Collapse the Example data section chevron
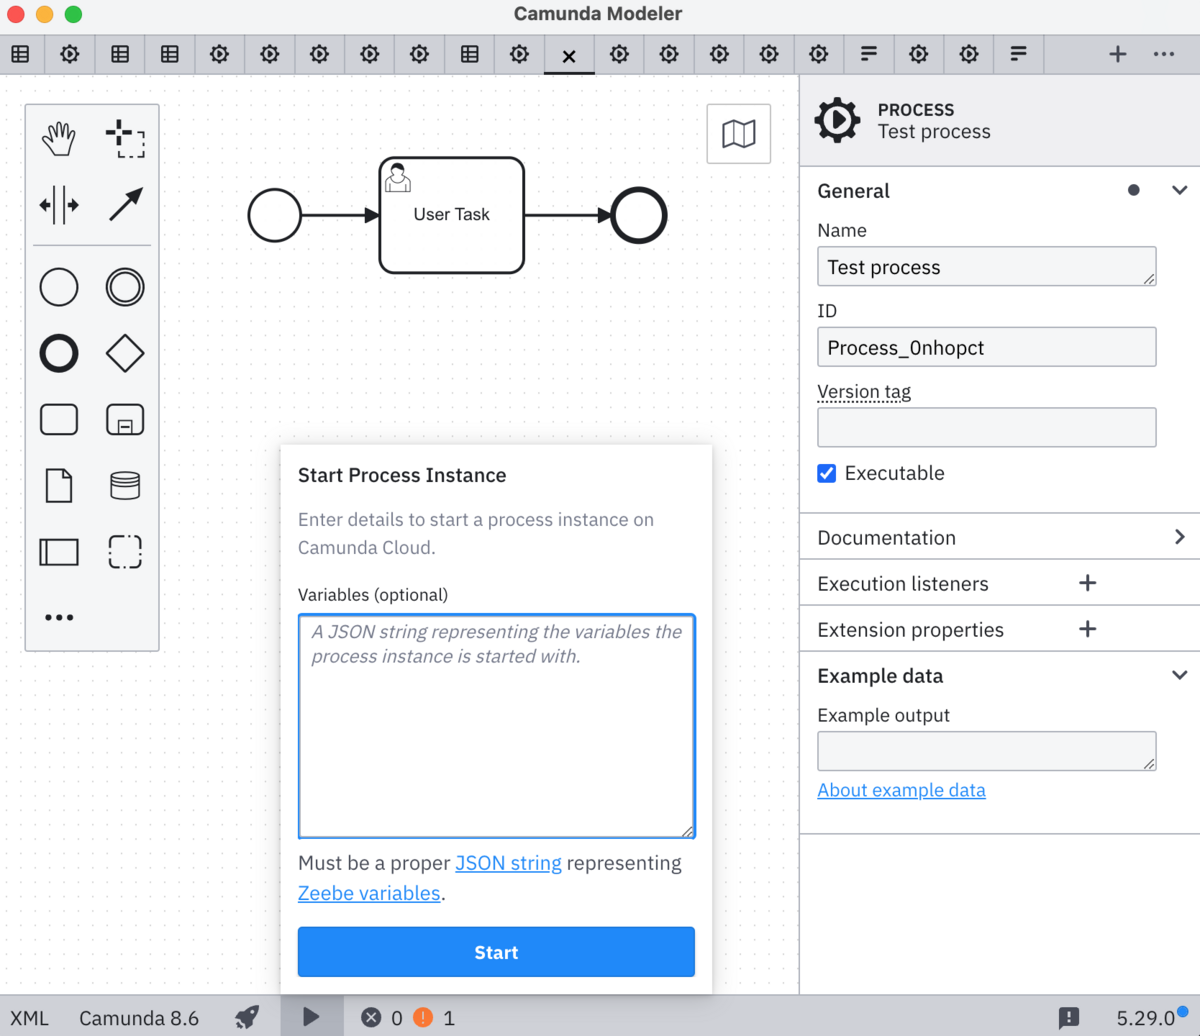This screenshot has width=1200, height=1036. tap(1179, 675)
